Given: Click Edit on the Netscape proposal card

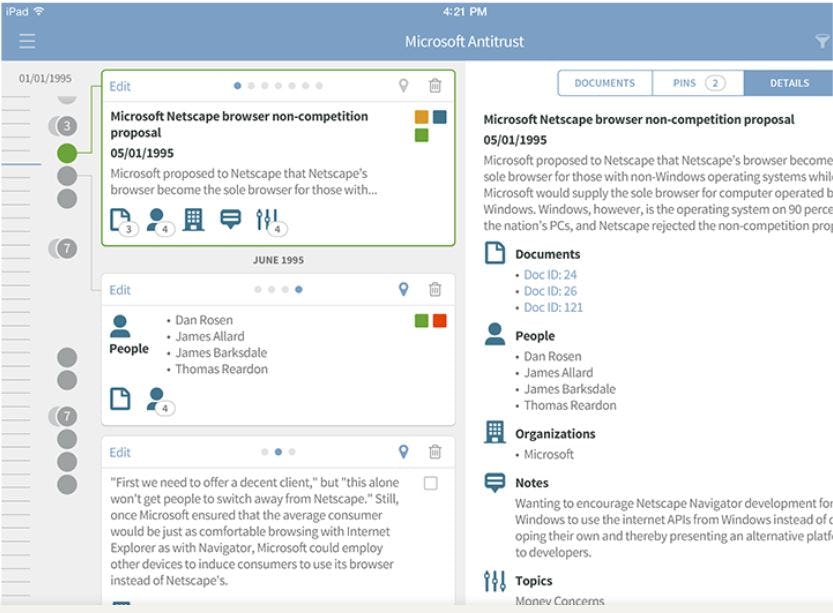Looking at the screenshot, I should tap(119, 86).
